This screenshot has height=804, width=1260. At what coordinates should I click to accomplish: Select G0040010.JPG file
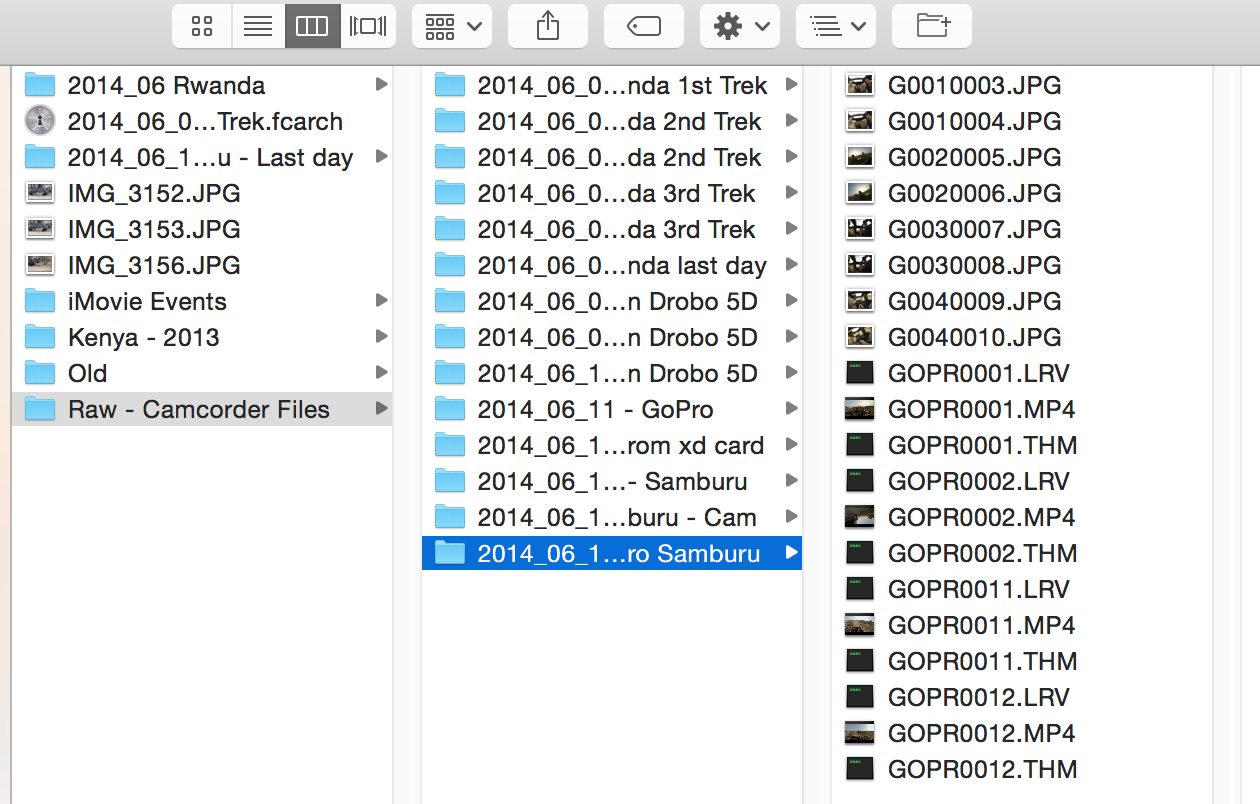1022,337
